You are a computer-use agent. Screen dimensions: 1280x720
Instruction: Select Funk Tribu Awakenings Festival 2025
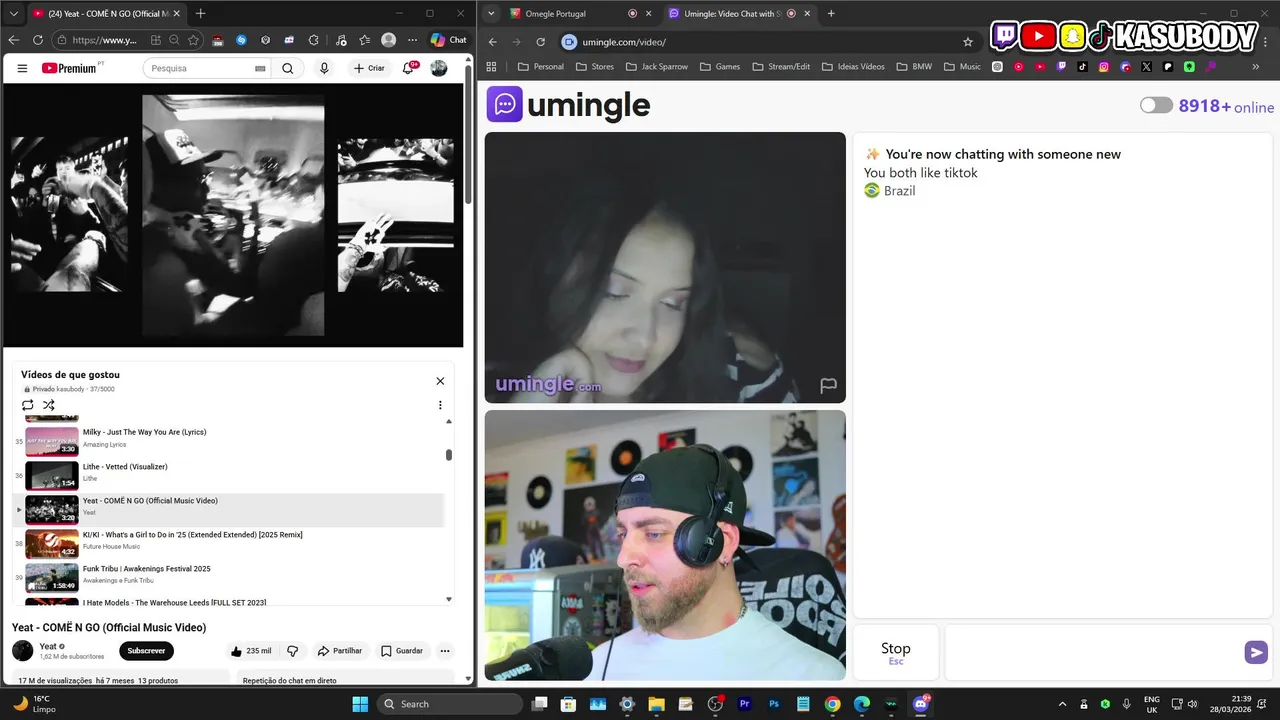pyautogui.click(x=228, y=576)
